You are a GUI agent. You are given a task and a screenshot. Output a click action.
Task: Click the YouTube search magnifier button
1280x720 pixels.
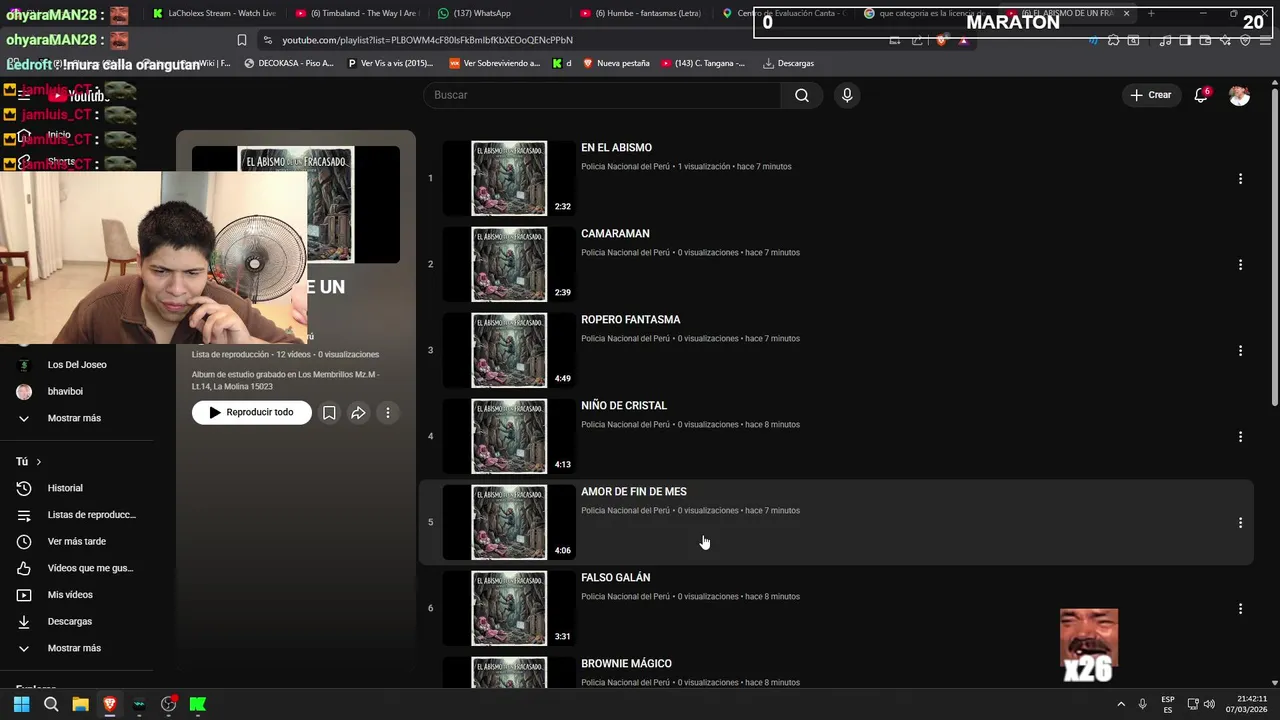coord(801,95)
